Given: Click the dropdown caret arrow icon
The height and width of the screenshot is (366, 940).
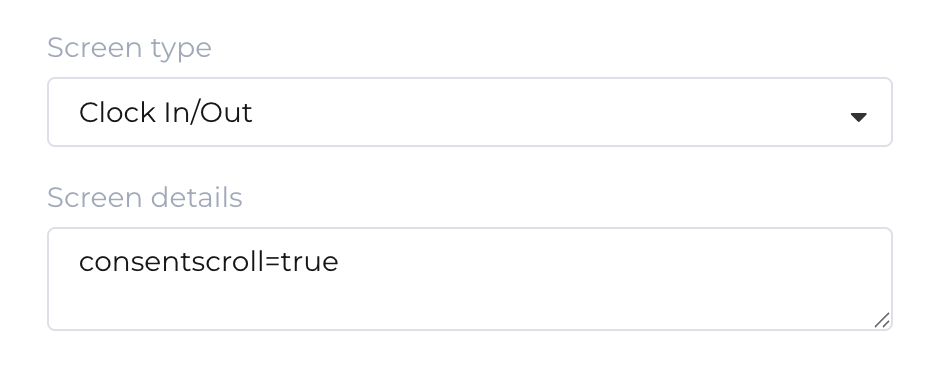Looking at the screenshot, I should [858, 117].
